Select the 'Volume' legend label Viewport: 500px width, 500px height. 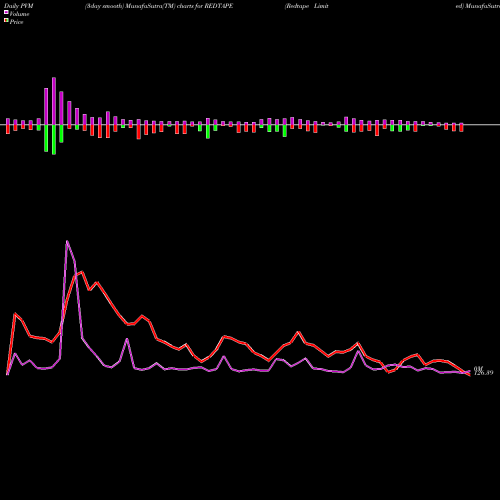[x=19, y=14]
